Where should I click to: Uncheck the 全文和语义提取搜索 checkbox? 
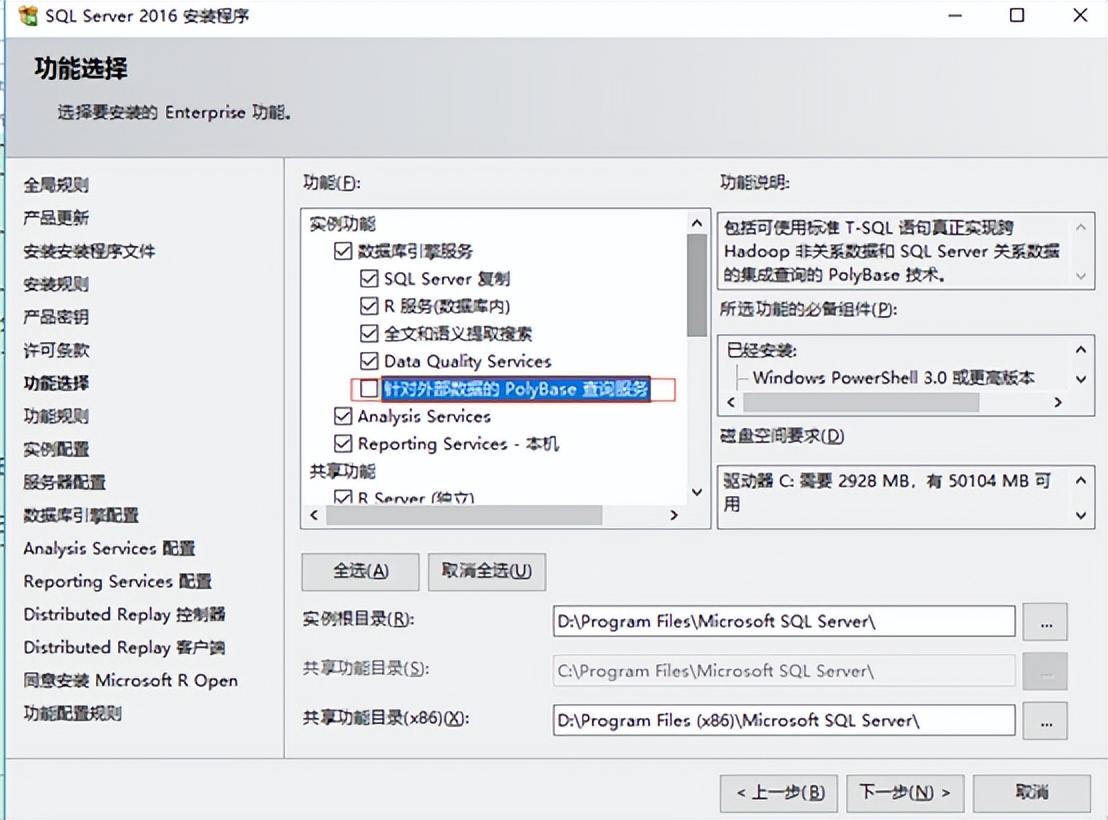point(369,334)
